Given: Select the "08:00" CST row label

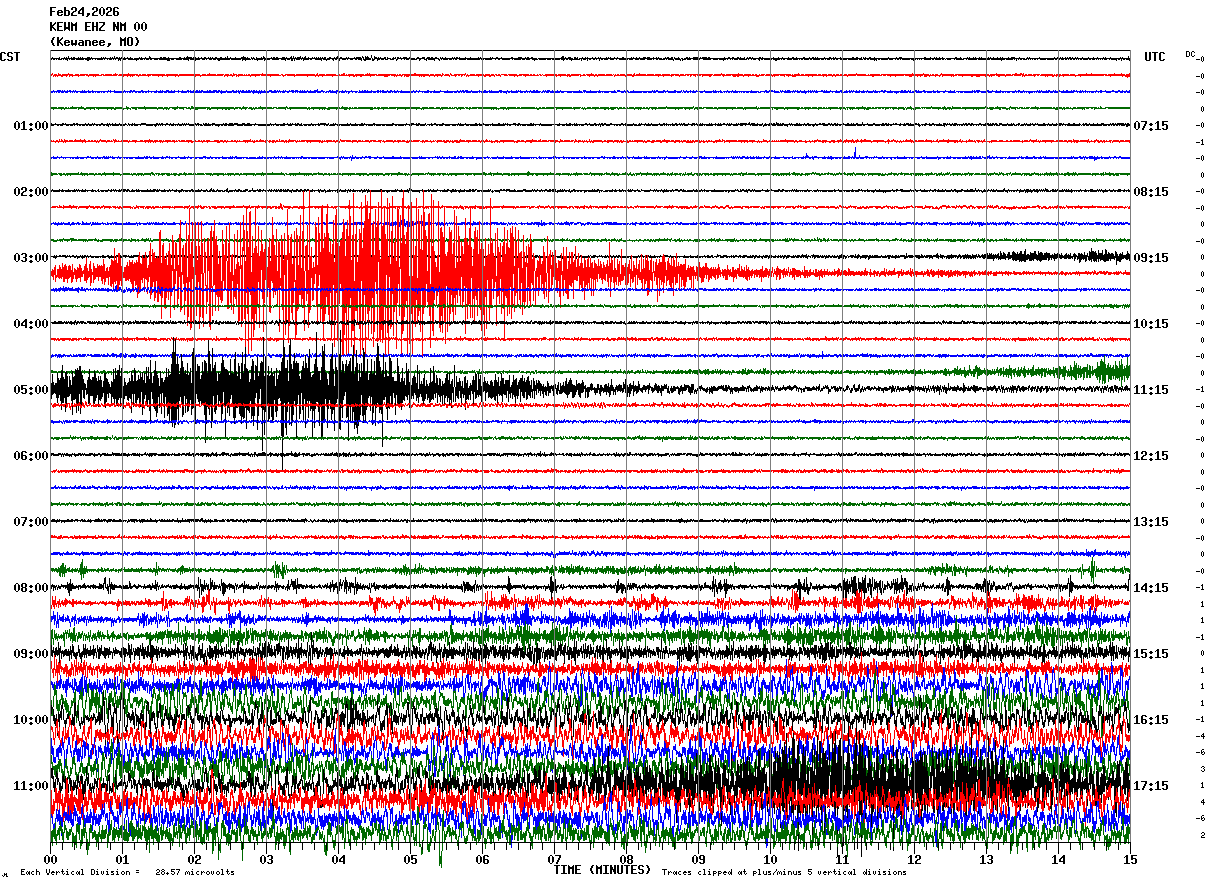Looking at the screenshot, I should tap(31, 588).
